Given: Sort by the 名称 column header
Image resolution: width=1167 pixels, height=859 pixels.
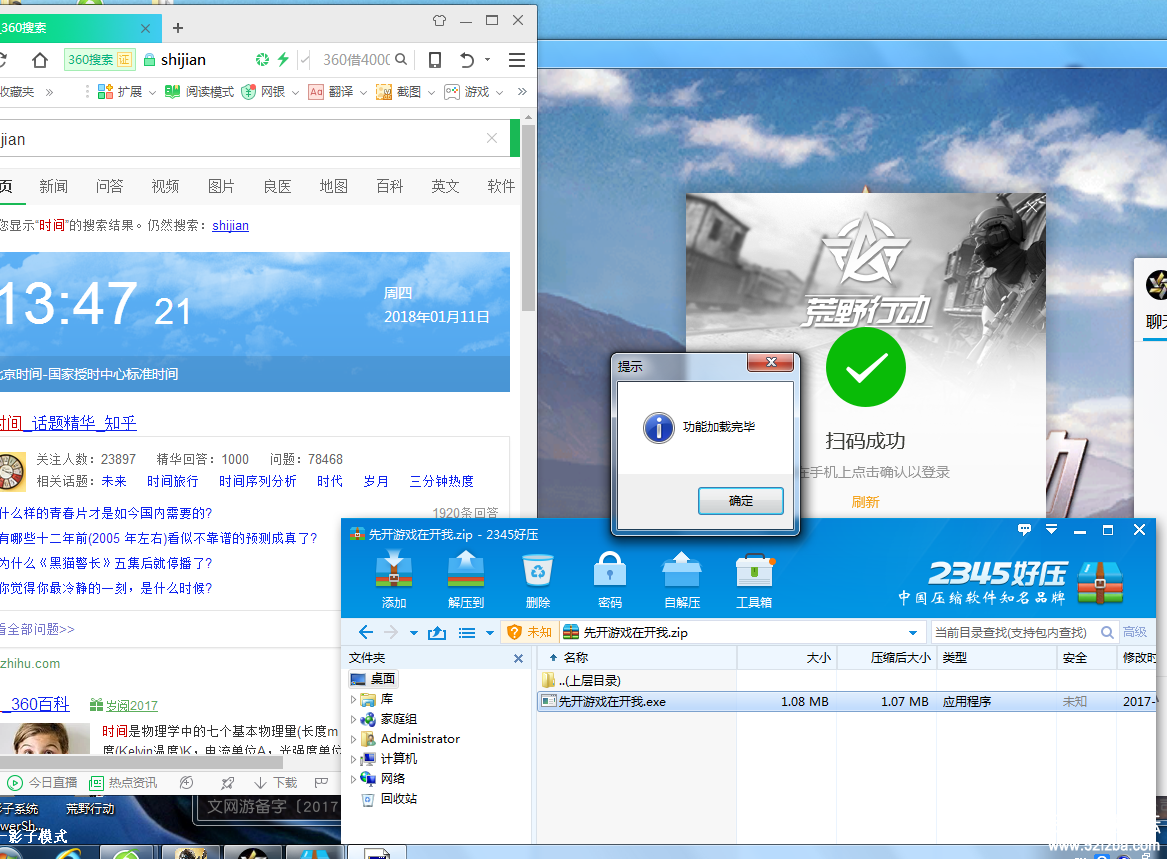Looking at the screenshot, I should 637,658.
